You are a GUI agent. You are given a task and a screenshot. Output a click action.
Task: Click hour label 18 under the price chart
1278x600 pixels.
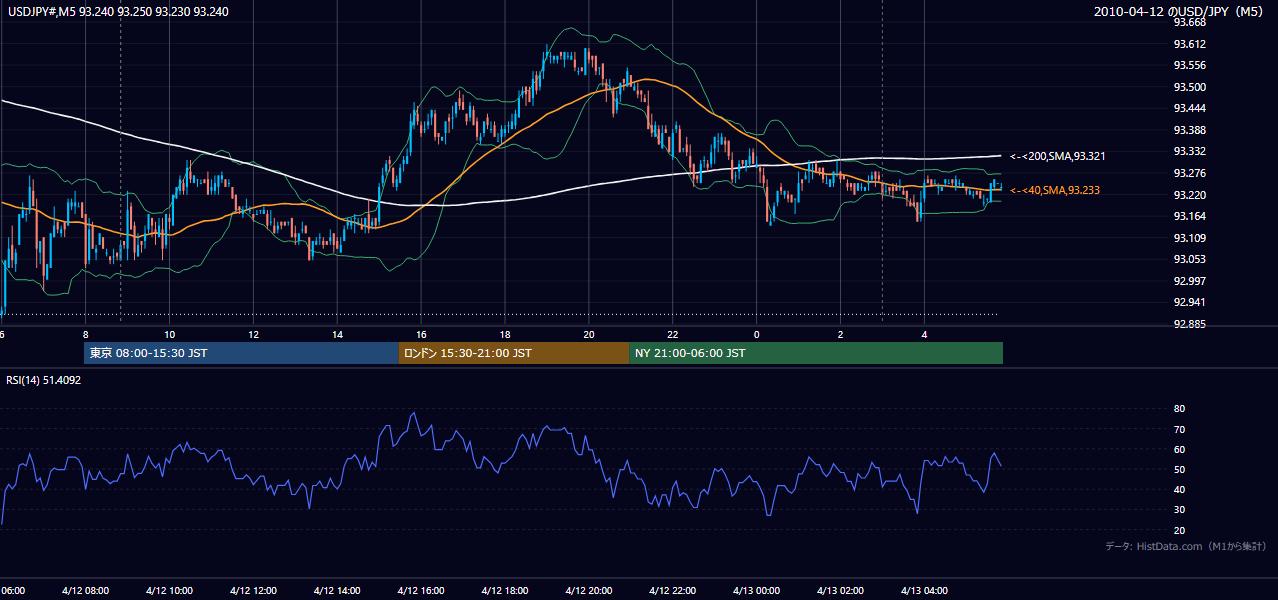(505, 334)
